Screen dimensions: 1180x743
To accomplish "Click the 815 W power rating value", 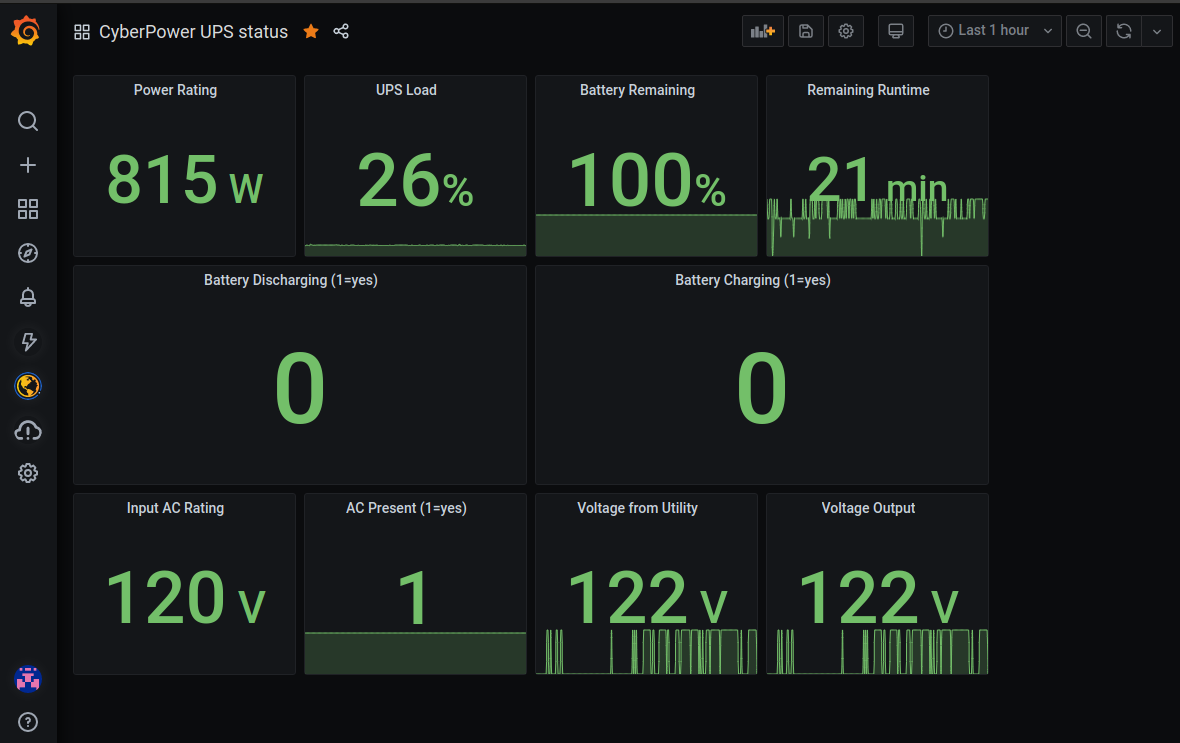I will pos(185,180).
